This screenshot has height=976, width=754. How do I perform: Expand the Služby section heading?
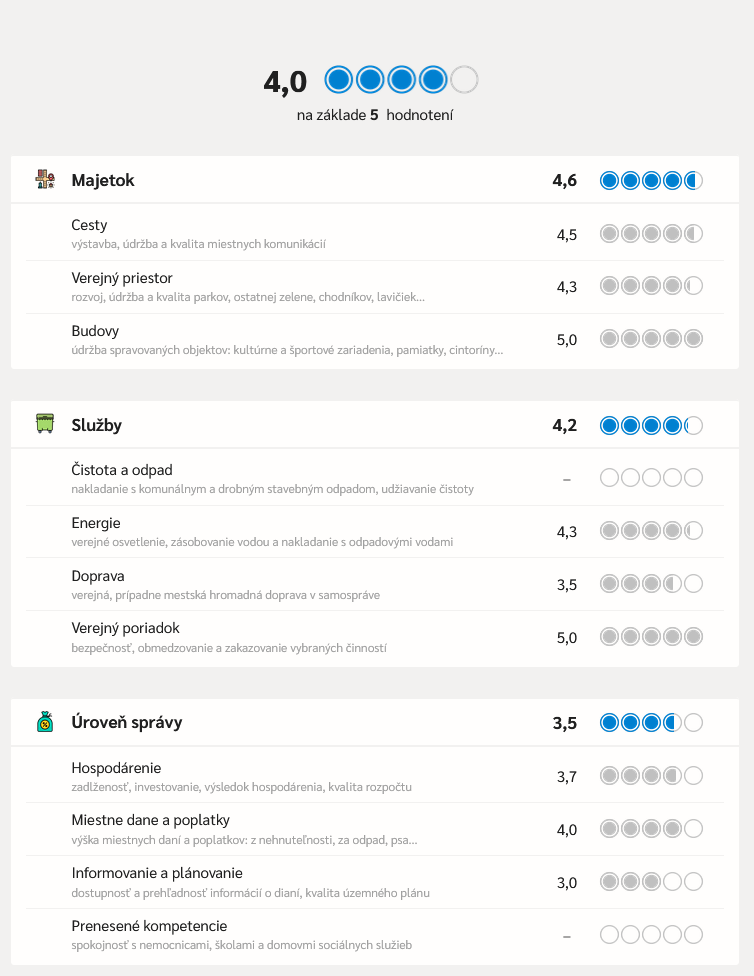click(97, 425)
